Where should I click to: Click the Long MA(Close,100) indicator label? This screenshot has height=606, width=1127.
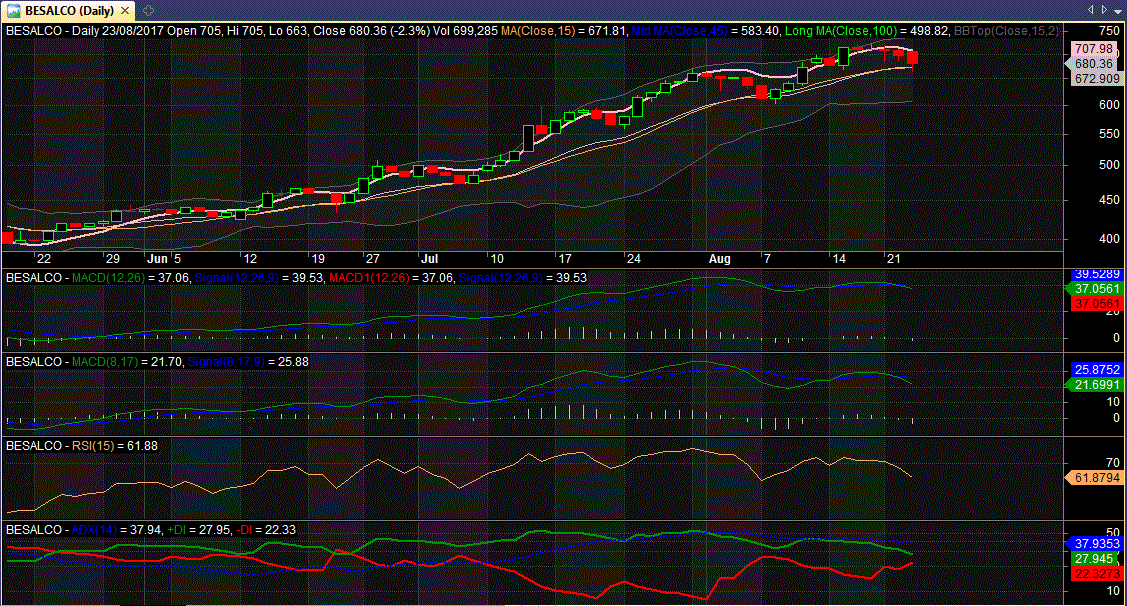[841, 31]
